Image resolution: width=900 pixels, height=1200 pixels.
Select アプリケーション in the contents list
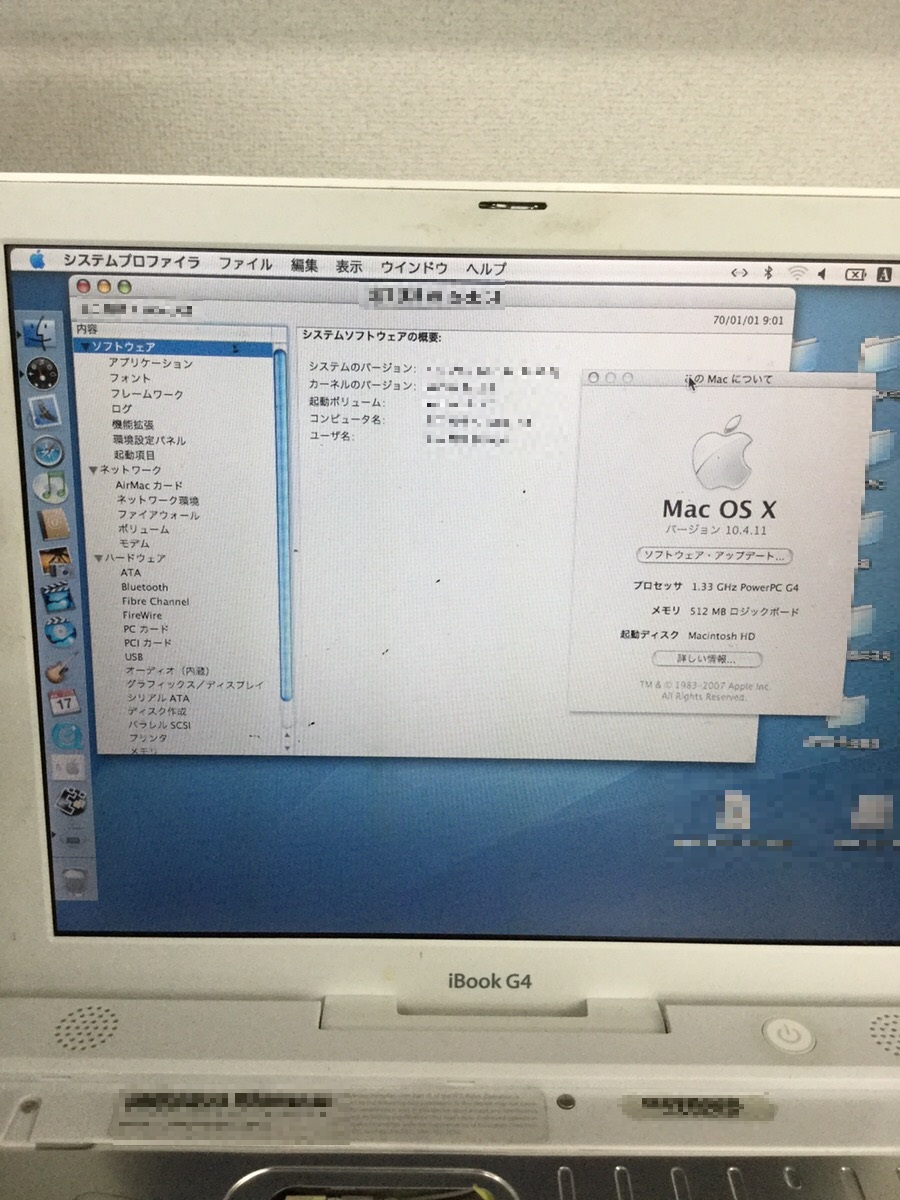(x=151, y=363)
